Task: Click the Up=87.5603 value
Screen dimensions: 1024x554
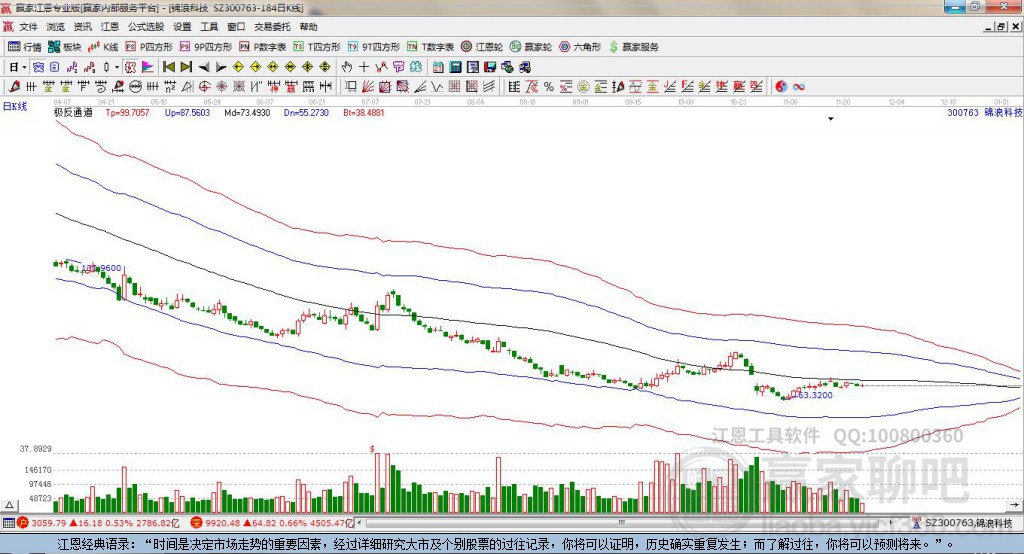Action: tap(187, 112)
